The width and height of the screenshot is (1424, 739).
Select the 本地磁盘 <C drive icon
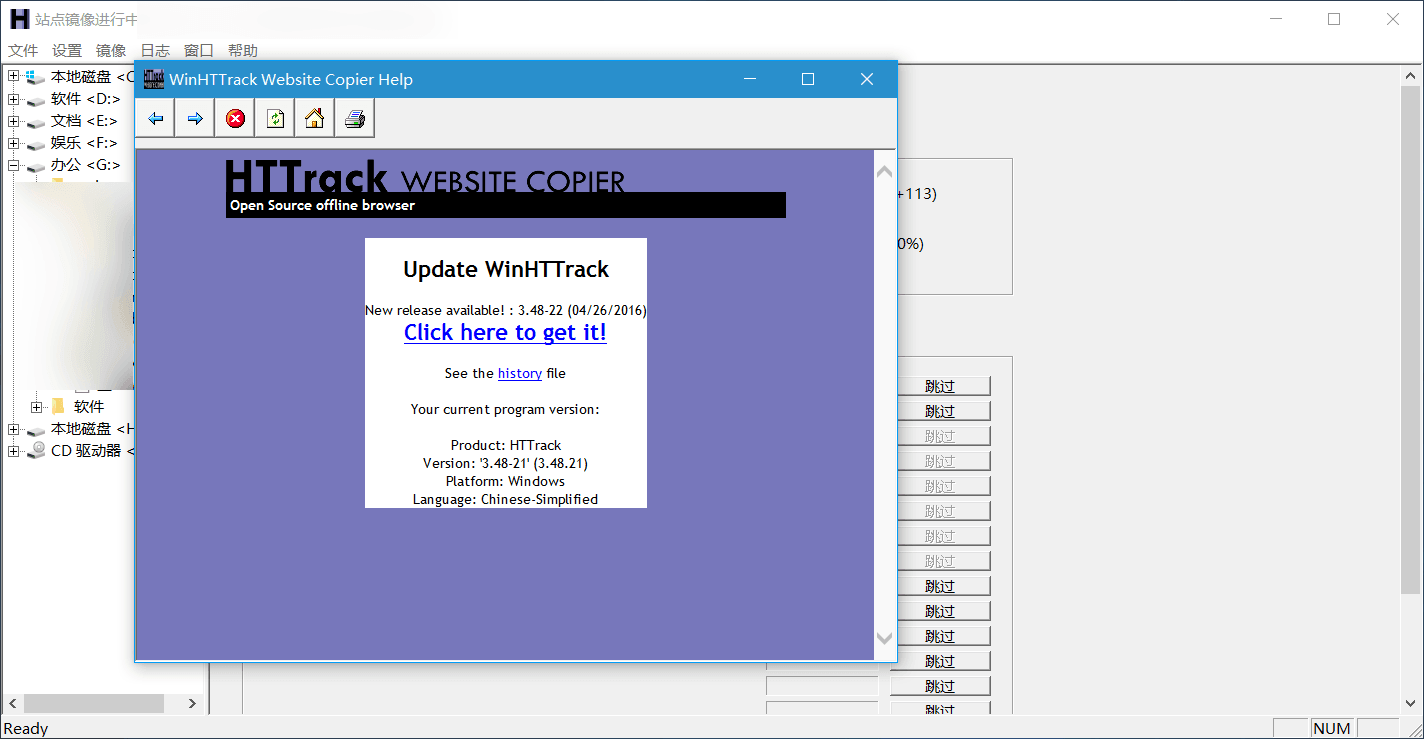point(35,76)
